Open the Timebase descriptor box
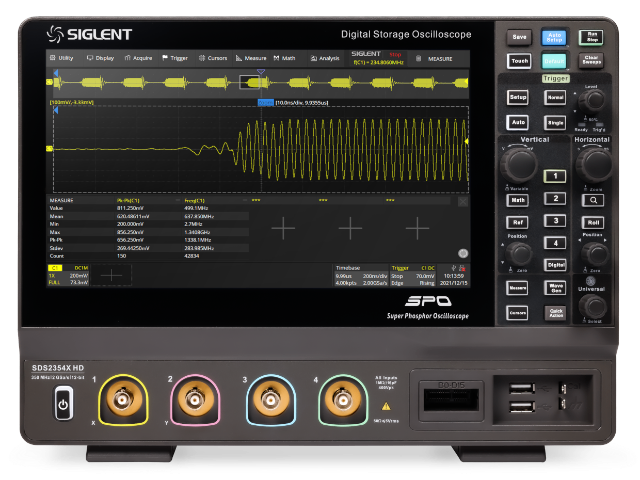640x480 pixels. click(x=361, y=276)
